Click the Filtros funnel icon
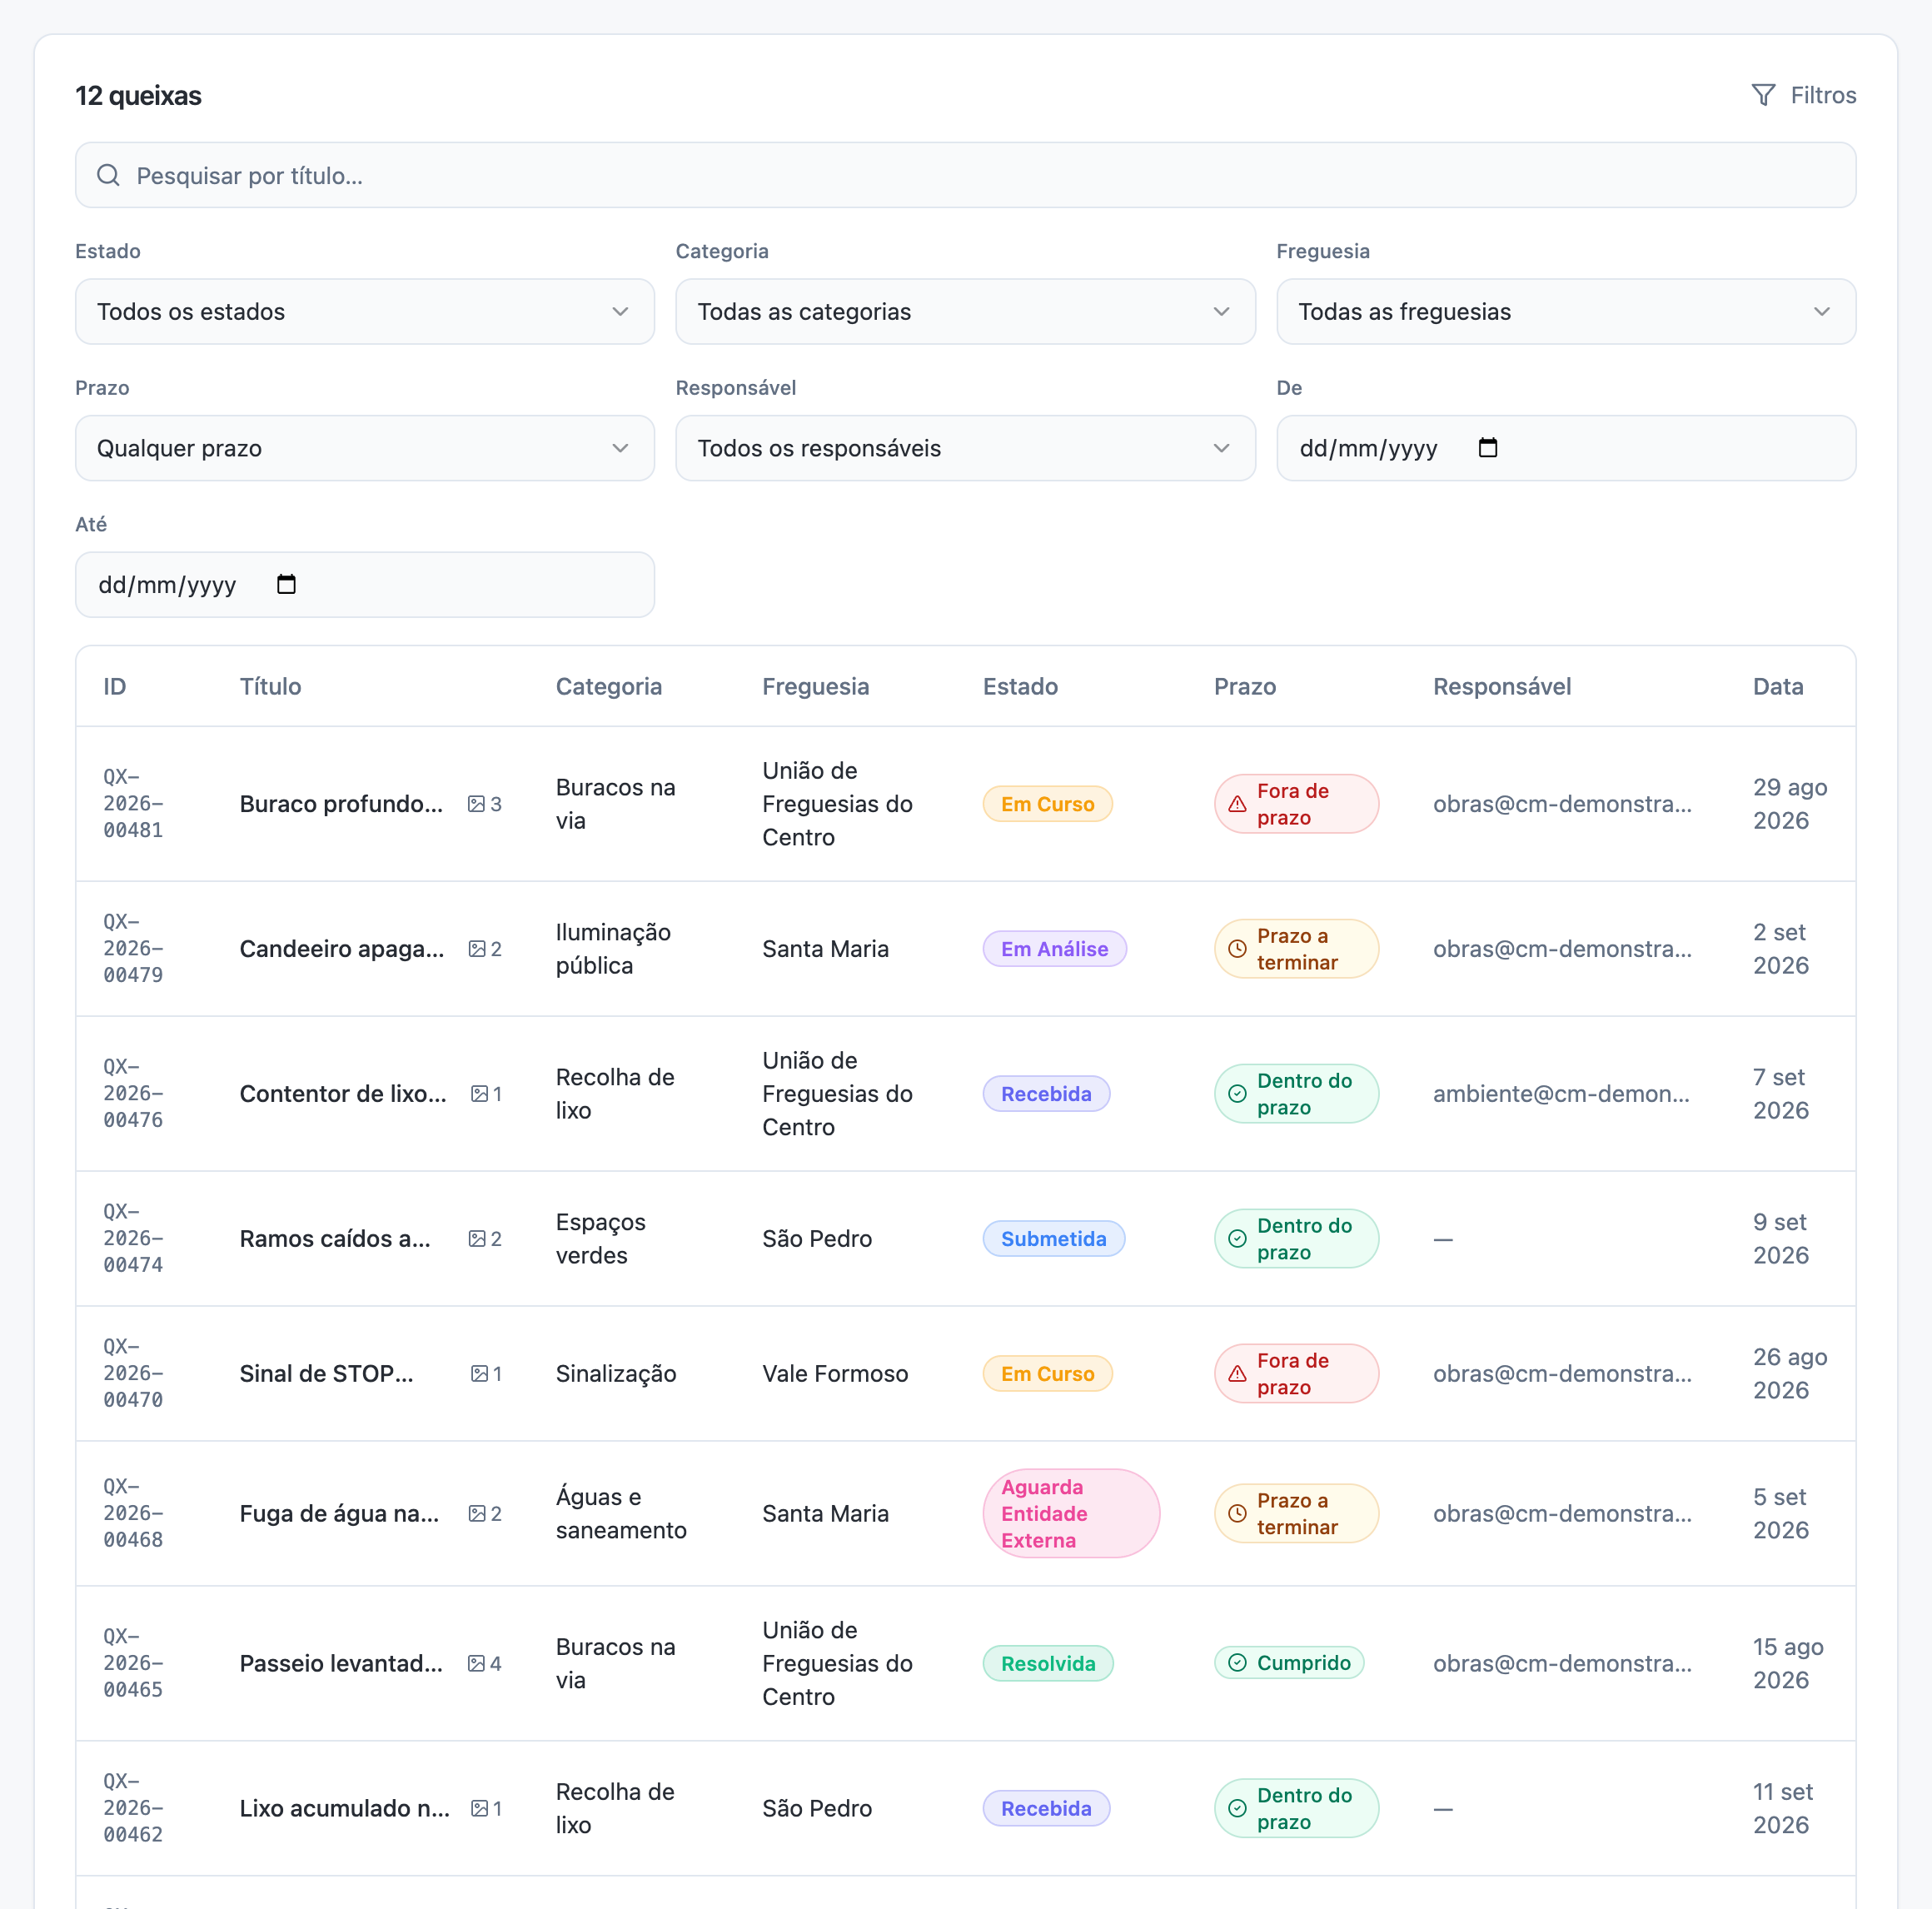 (1763, 95)
